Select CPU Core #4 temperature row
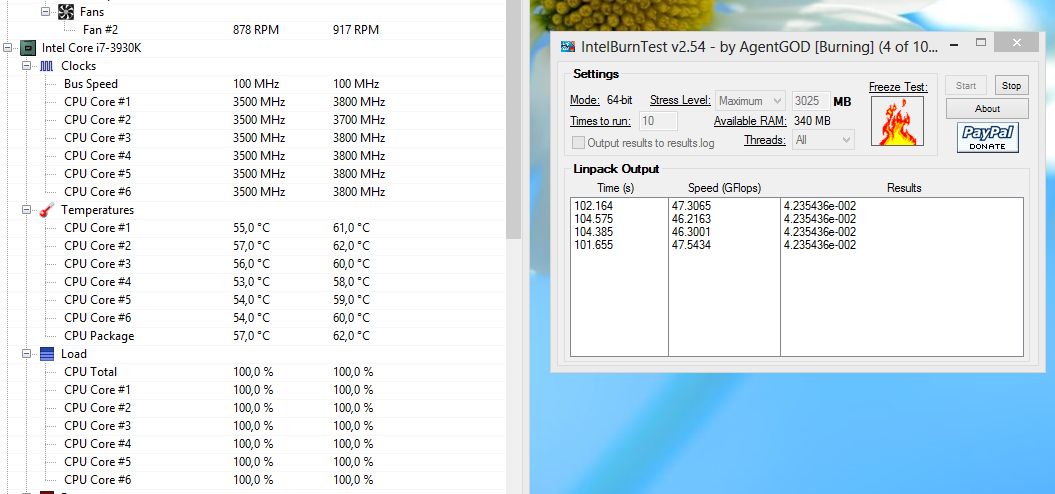The width and height of the screenshot is (1055, 494). pos(252,281)
